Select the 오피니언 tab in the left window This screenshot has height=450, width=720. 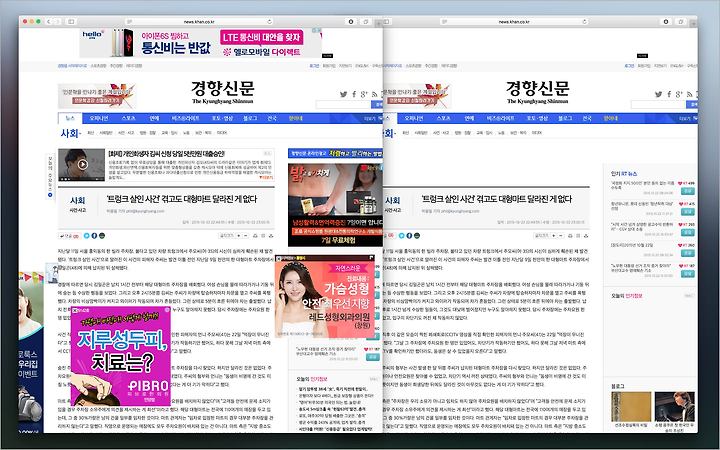tap(98, 118)
